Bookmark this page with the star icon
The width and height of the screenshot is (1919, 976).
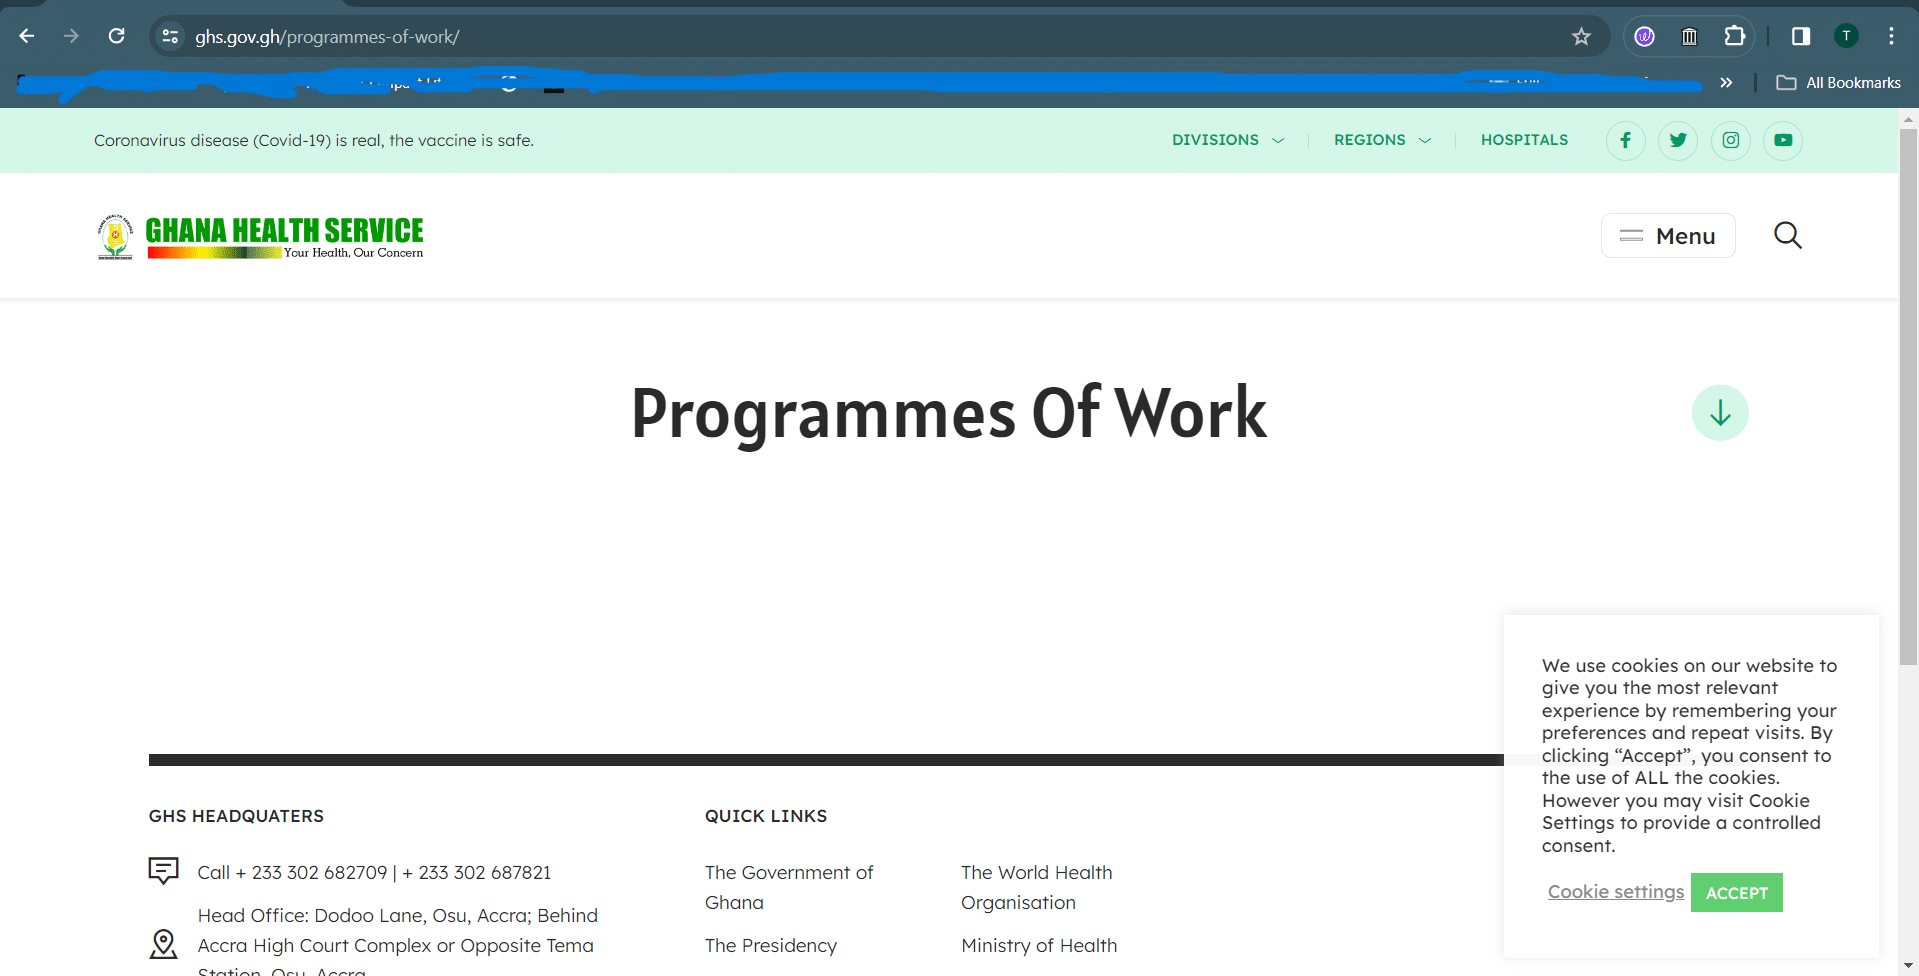pyautogui.click(x=1580, y=37)
